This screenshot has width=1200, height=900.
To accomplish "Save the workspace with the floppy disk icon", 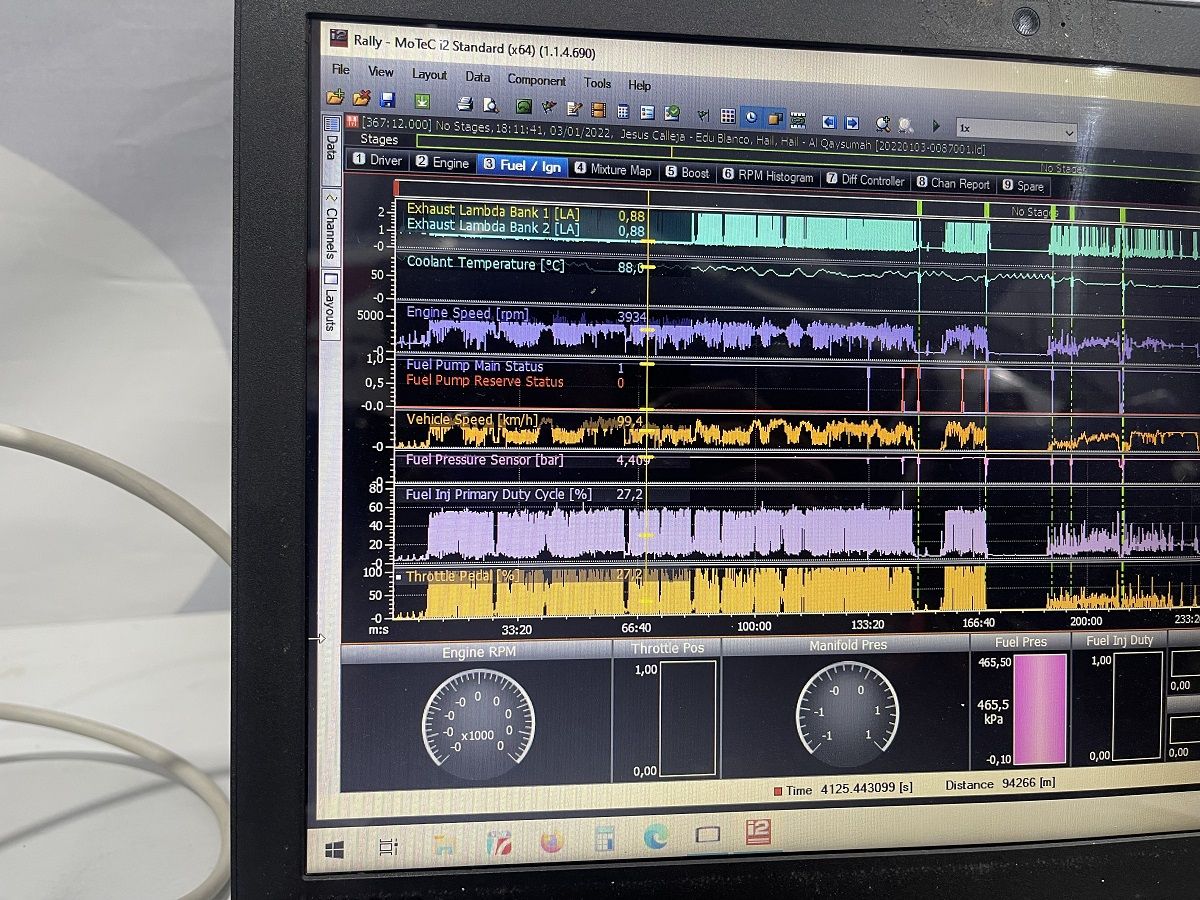I will [x=388, y=99].
